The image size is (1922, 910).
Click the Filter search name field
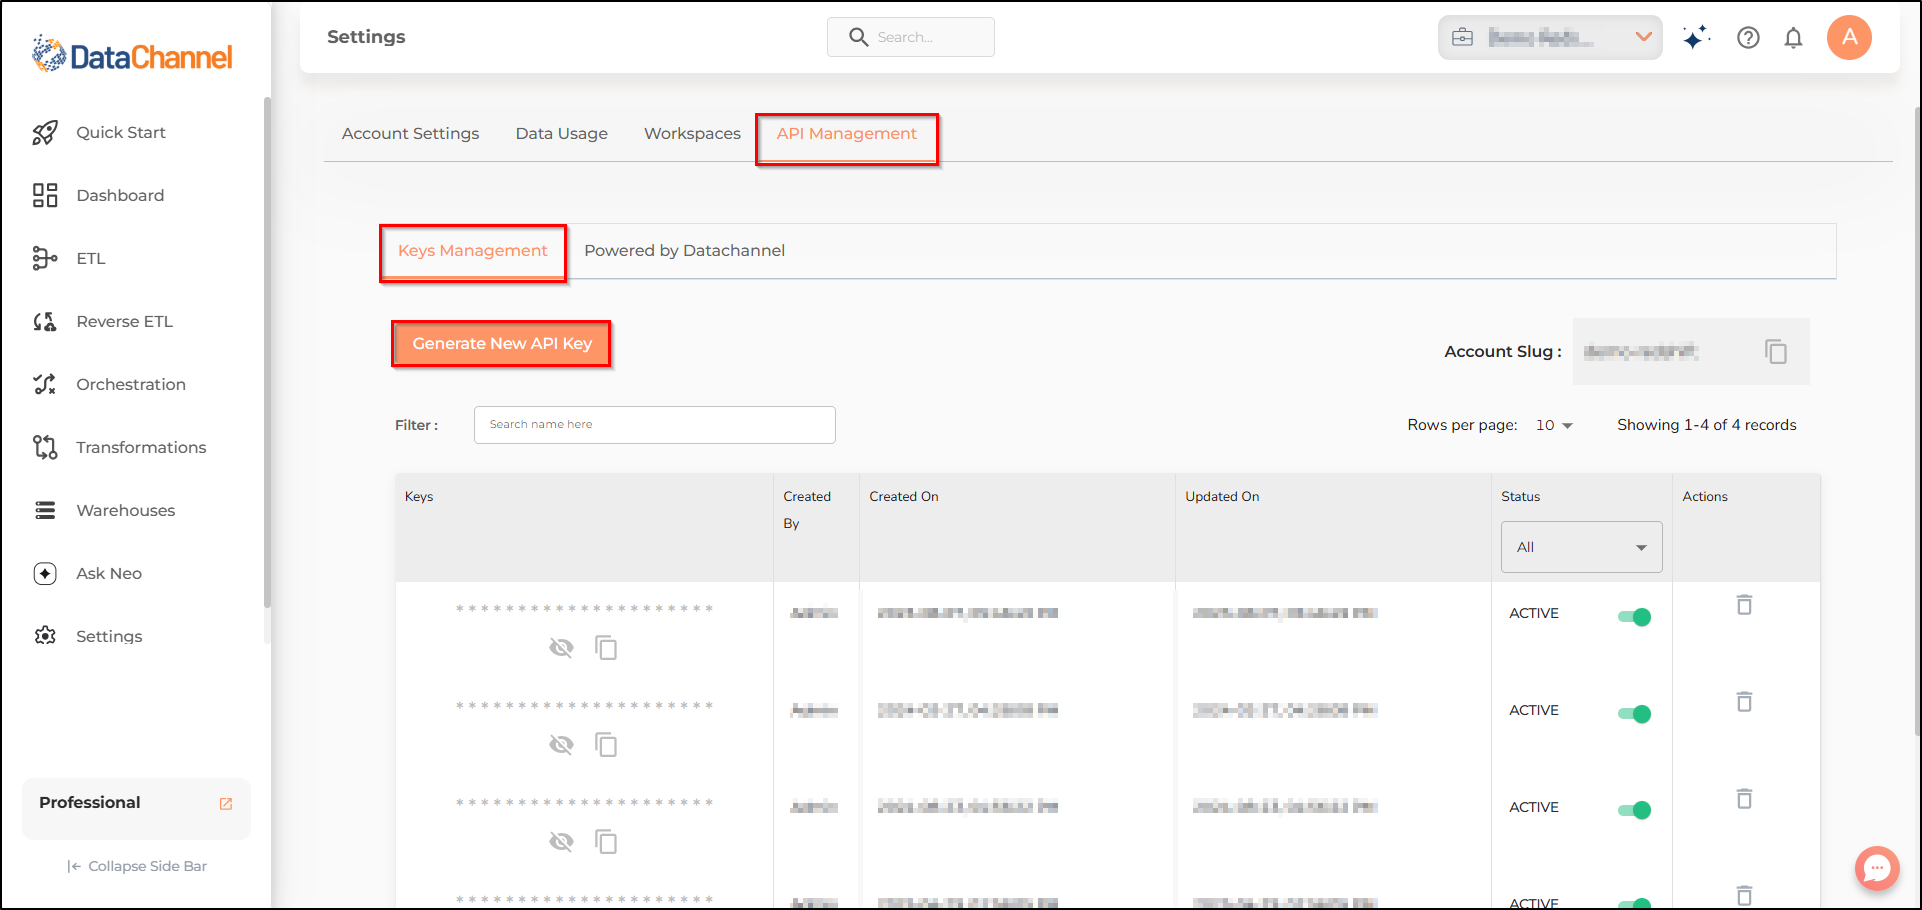point(654,425)
